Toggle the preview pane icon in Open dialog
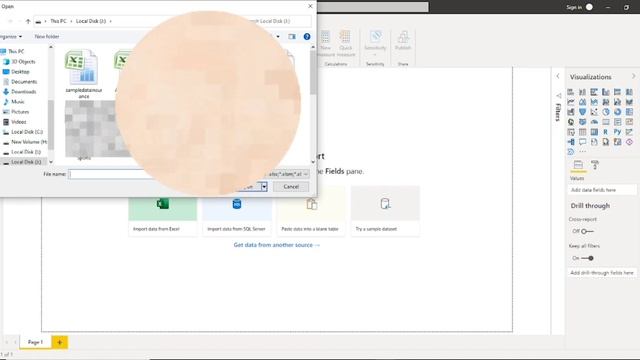 (x=292, y=37)
